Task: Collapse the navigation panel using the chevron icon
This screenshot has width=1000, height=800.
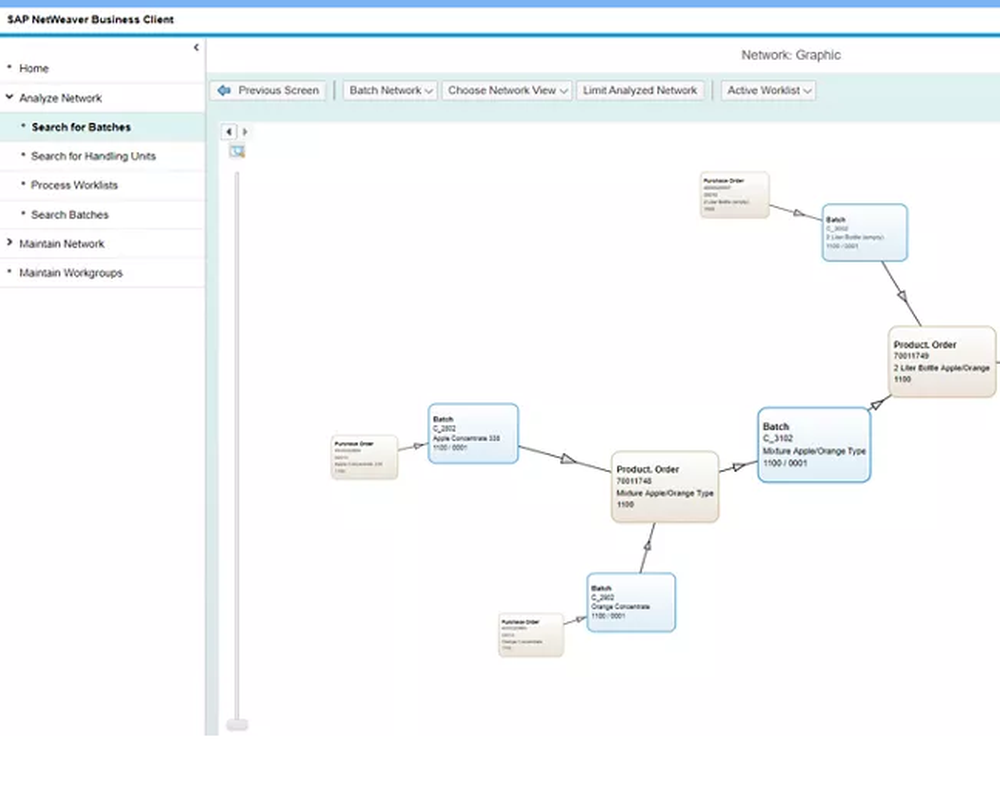Action: tap(196, 46)
